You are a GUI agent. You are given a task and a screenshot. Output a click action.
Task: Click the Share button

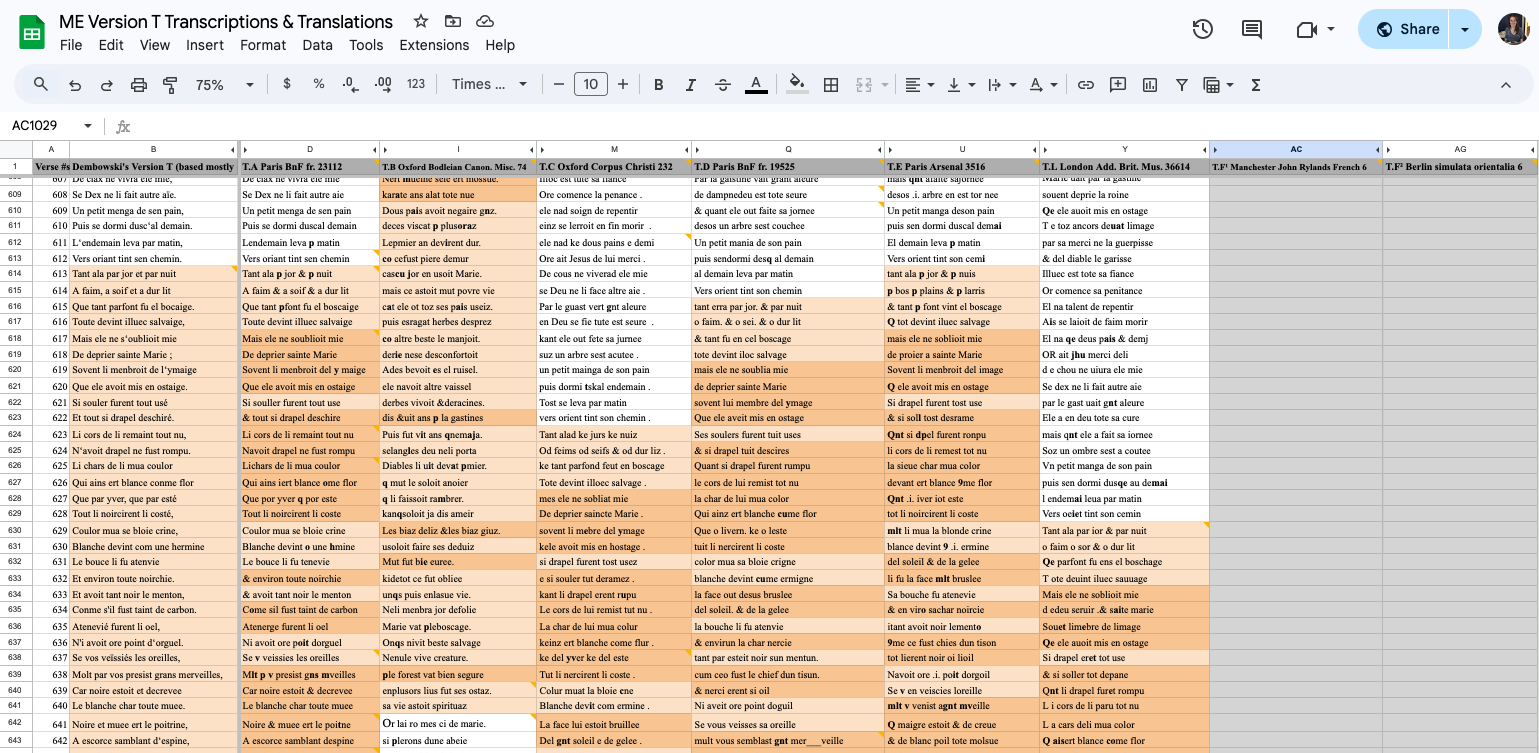[1407, 29]
